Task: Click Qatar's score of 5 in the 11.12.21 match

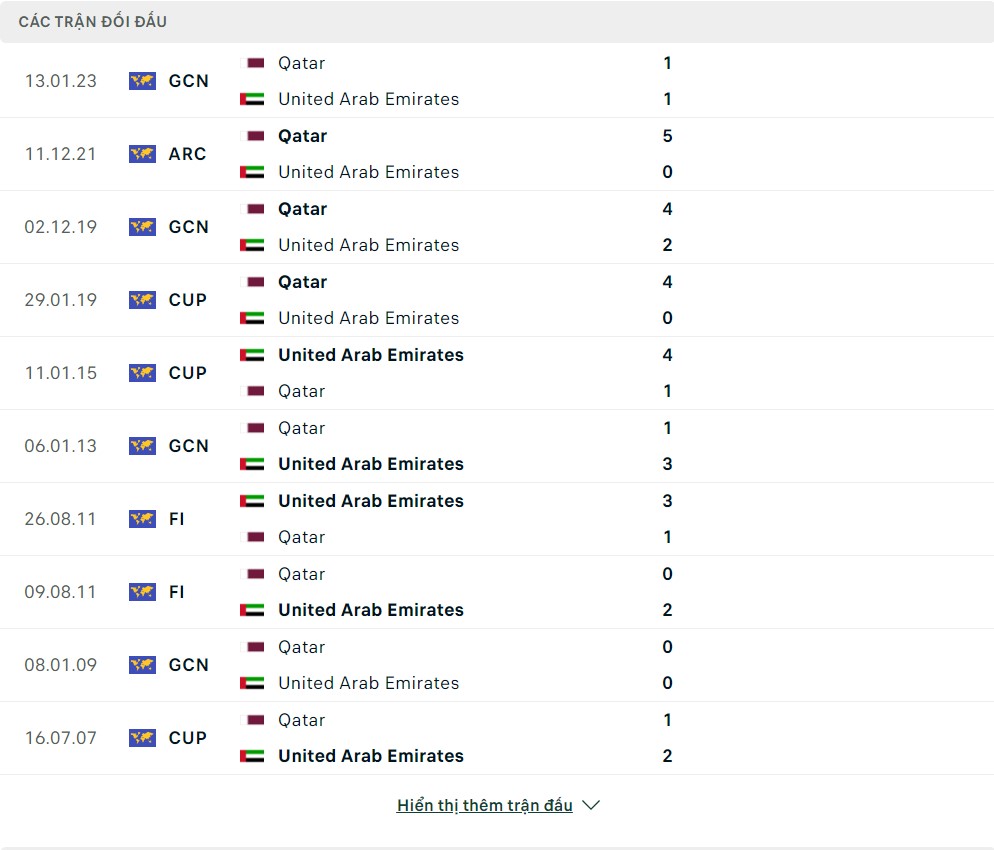Action: coord(667,136)
